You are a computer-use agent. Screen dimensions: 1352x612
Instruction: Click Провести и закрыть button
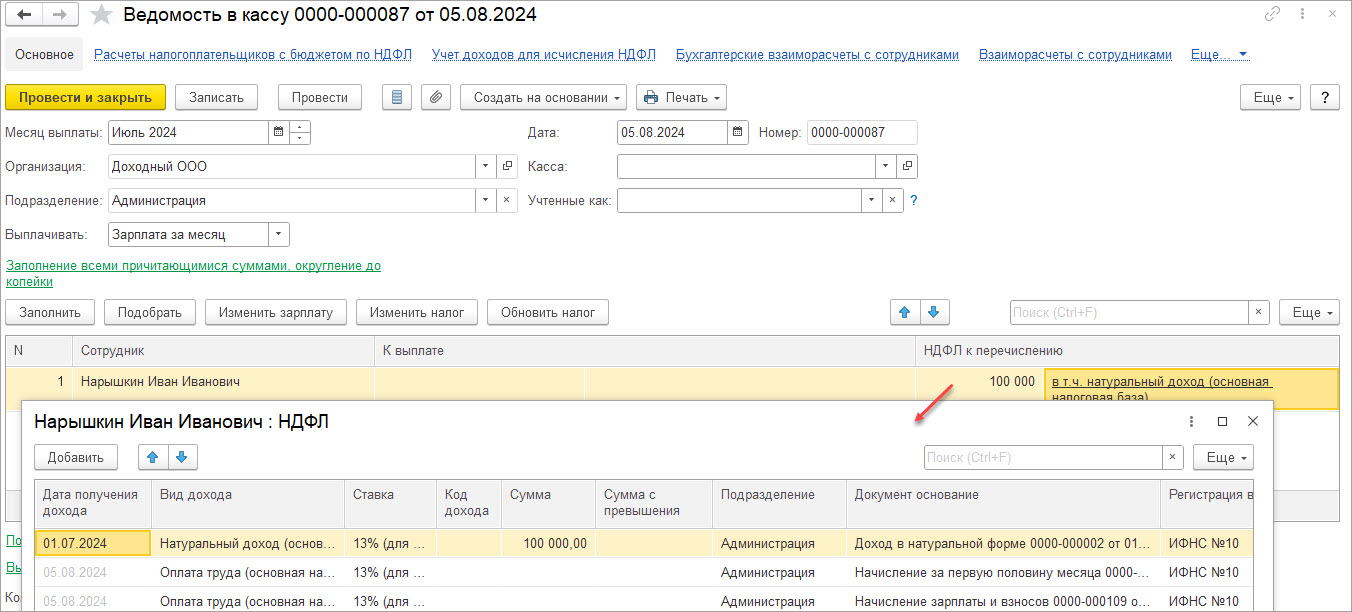[85, 97]
